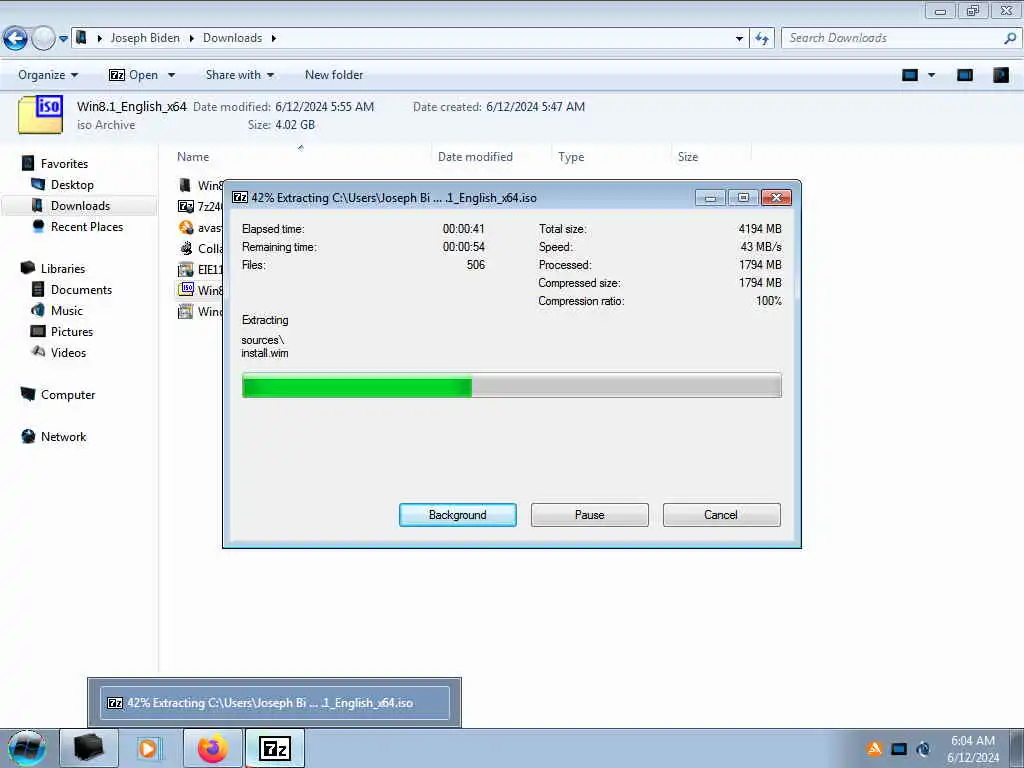Expand the arrow after Joseph Biden breadcrumb

[x=191, y=38]
